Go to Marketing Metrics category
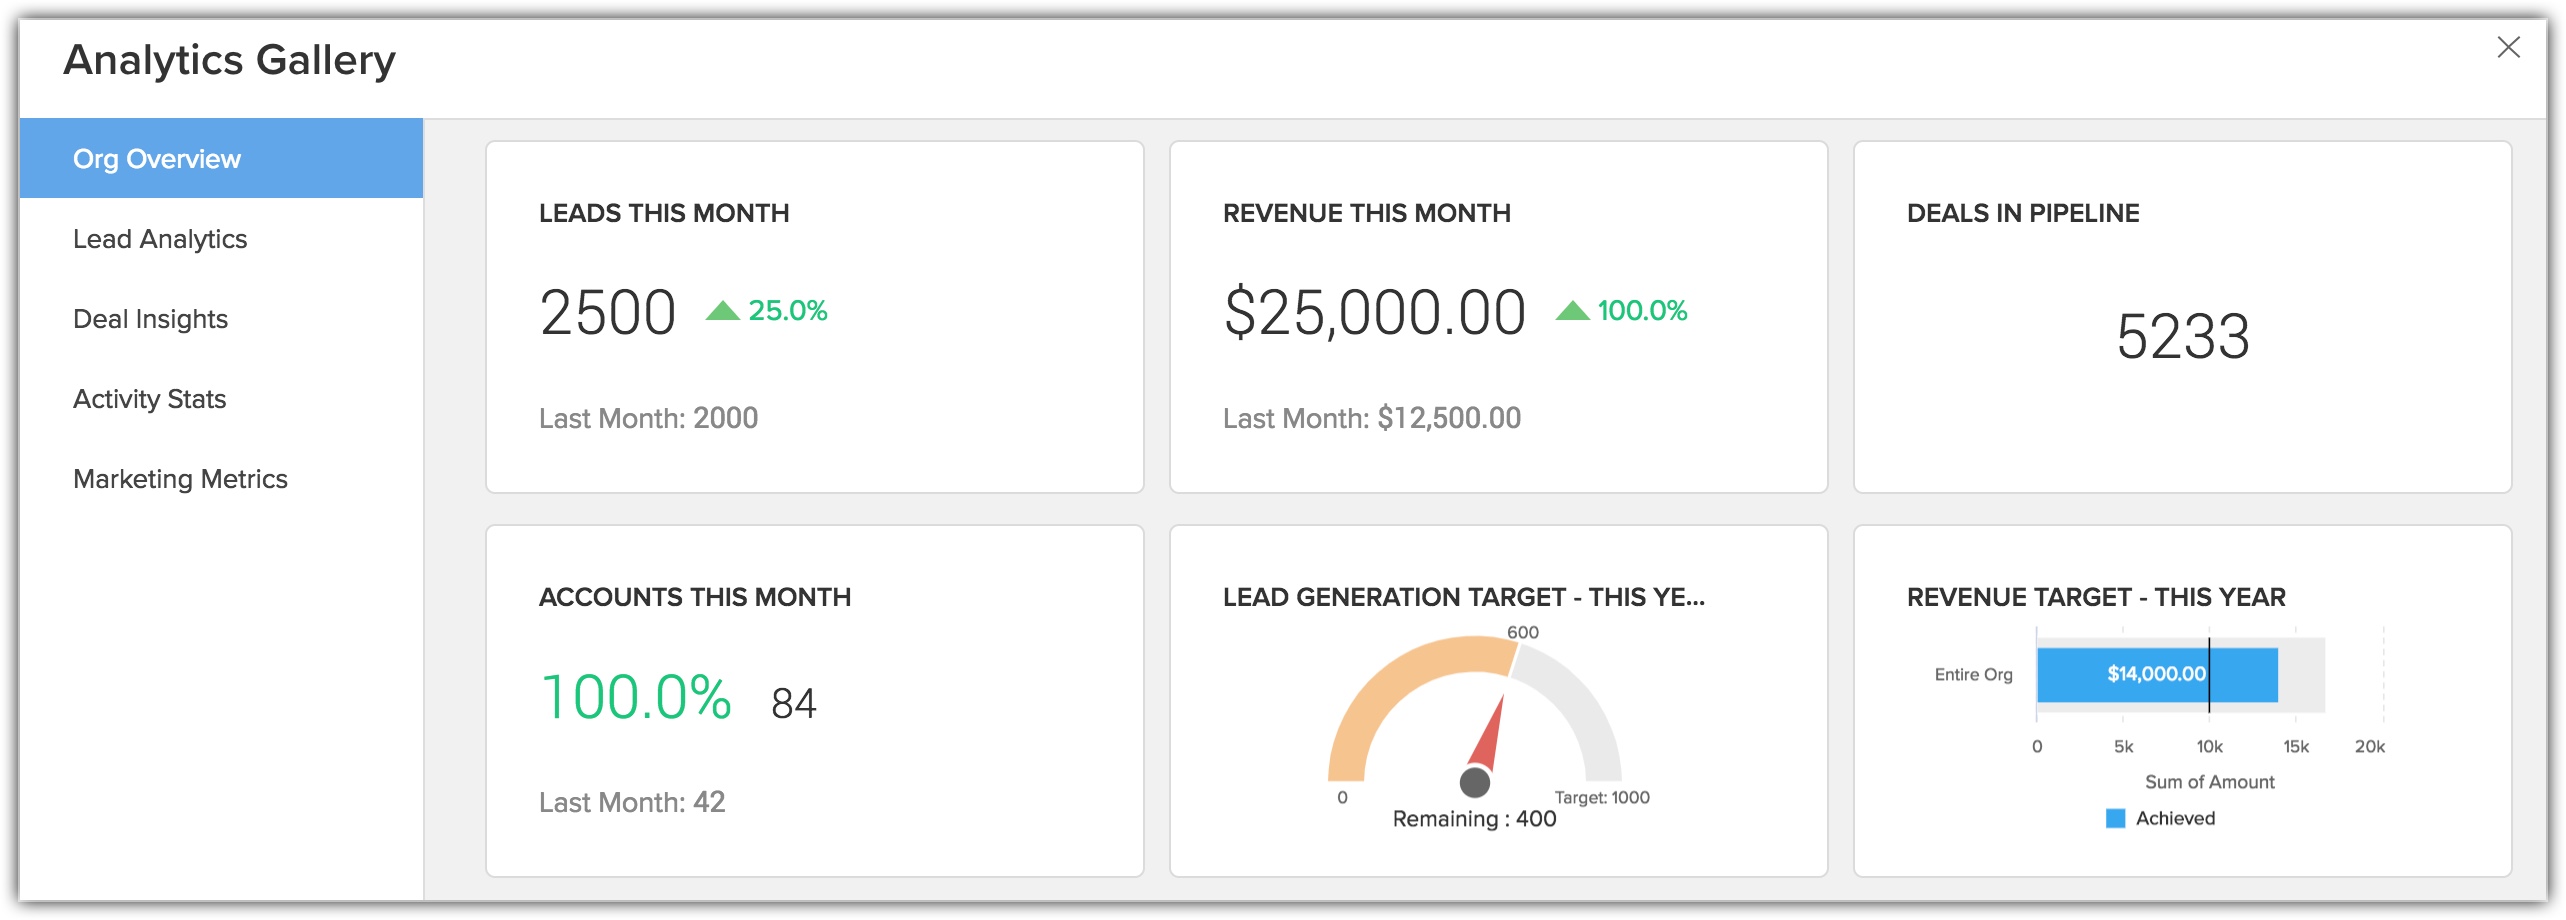 pyautogui.click(x=180, y=479)
